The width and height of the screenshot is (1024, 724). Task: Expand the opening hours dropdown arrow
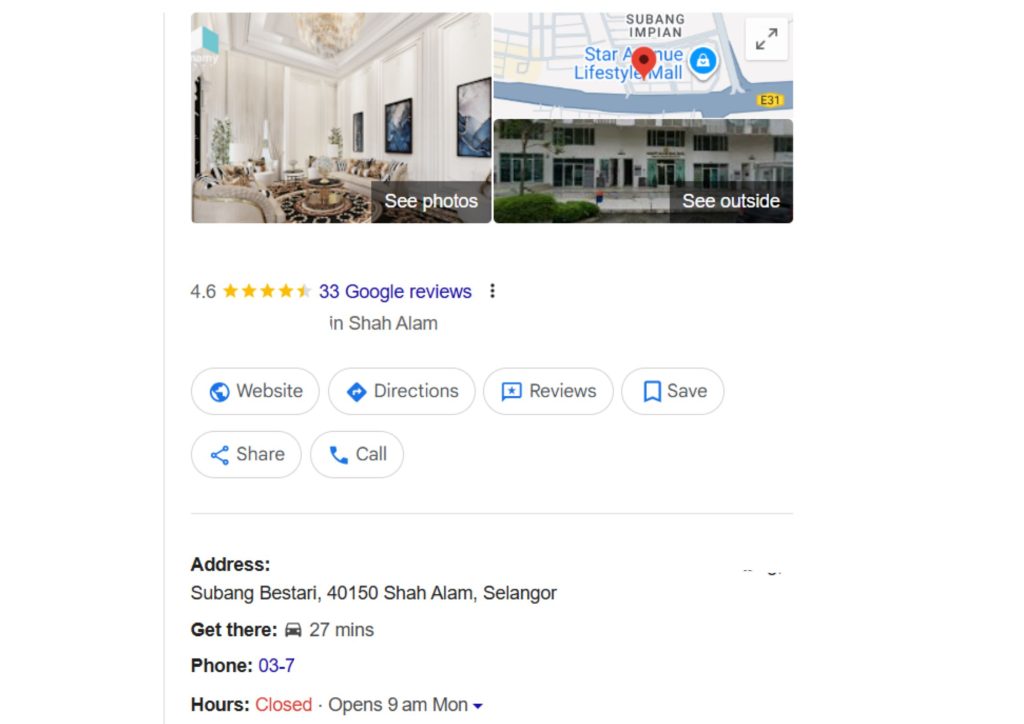pos(477,706)
